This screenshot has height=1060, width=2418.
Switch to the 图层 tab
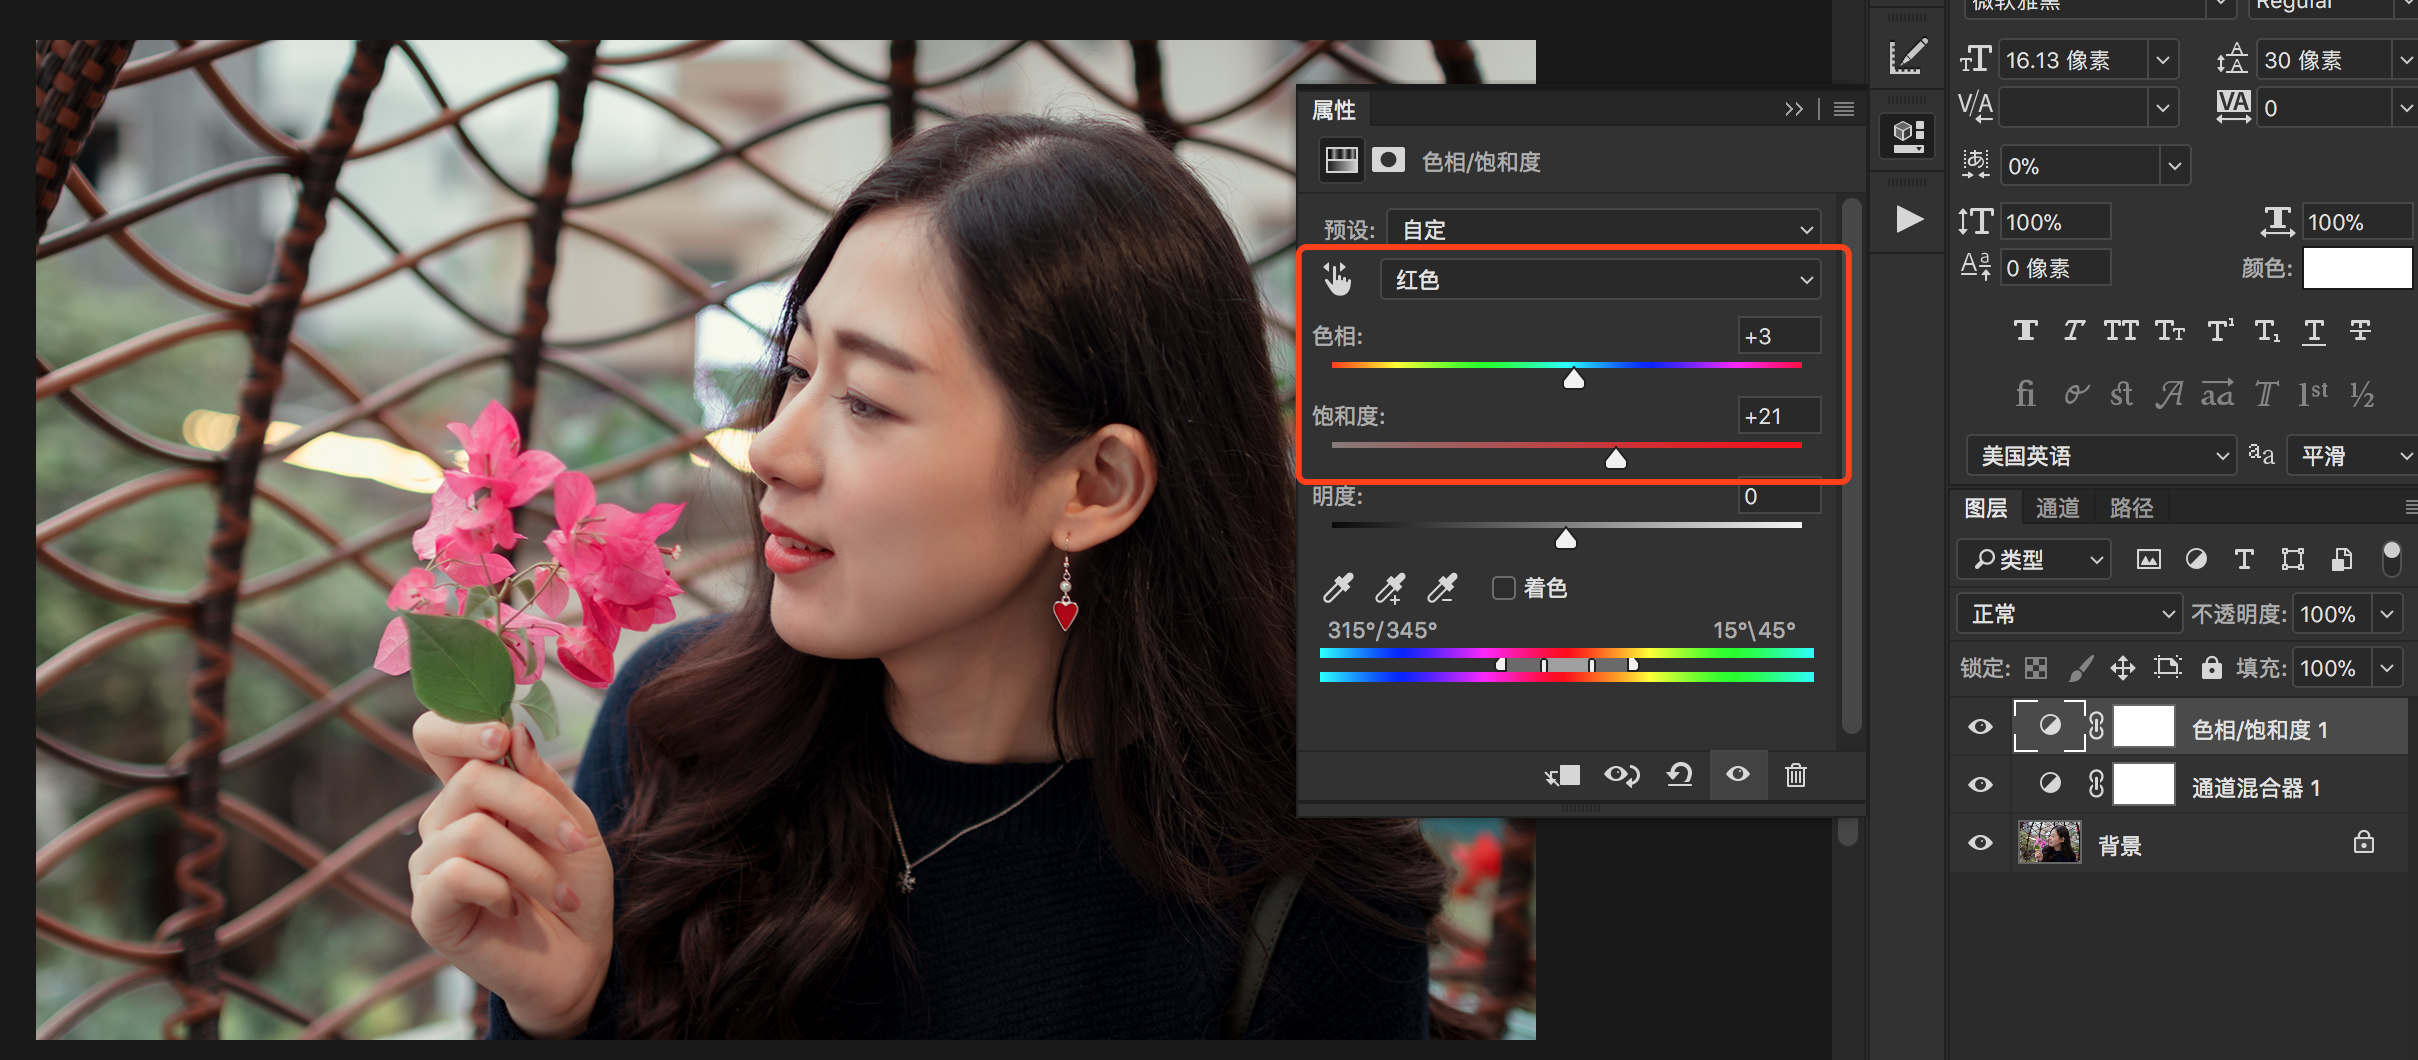(1986, 508)
